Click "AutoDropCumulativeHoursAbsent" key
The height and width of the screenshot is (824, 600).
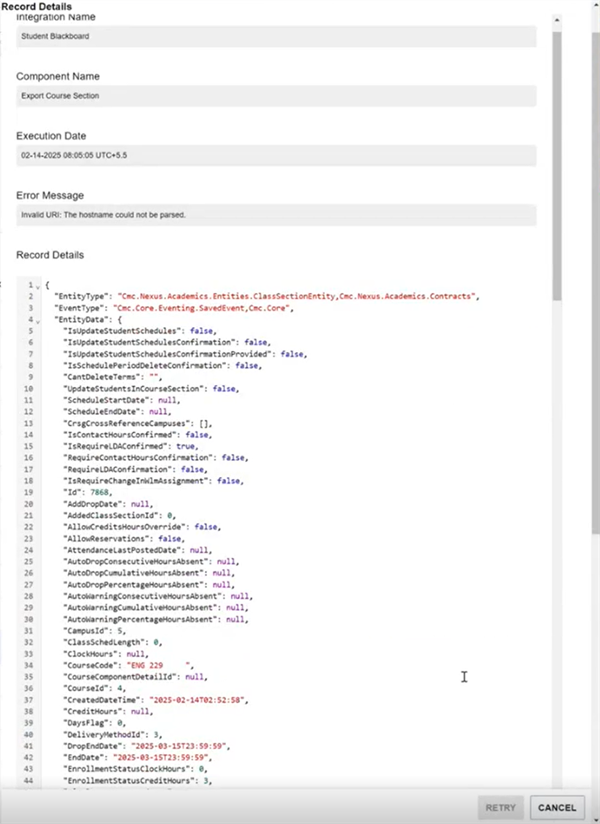point(133,573)
